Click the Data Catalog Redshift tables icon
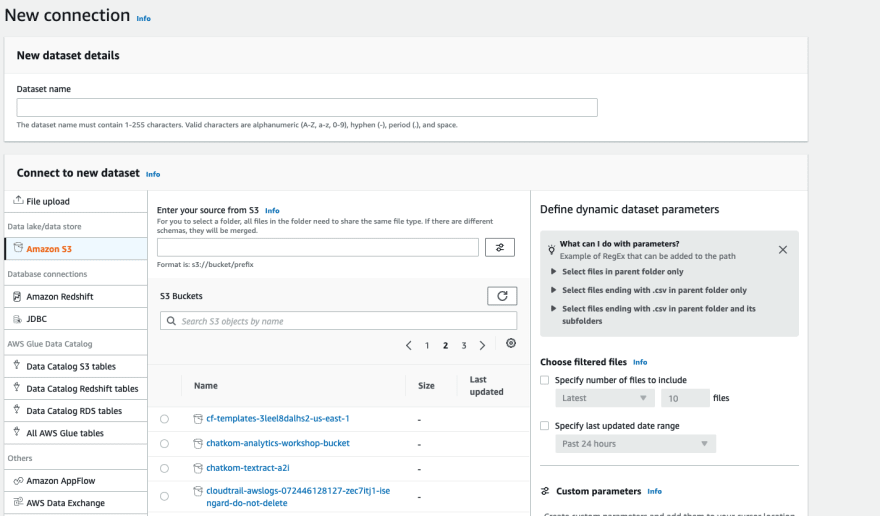Screen dimensions: 880x516 [17, 387]
